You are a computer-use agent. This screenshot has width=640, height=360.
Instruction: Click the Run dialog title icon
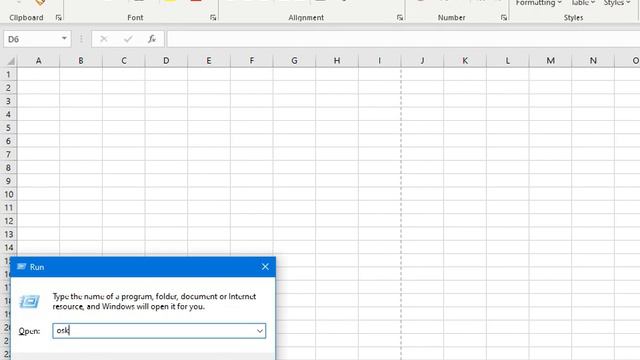pos(21,267)
